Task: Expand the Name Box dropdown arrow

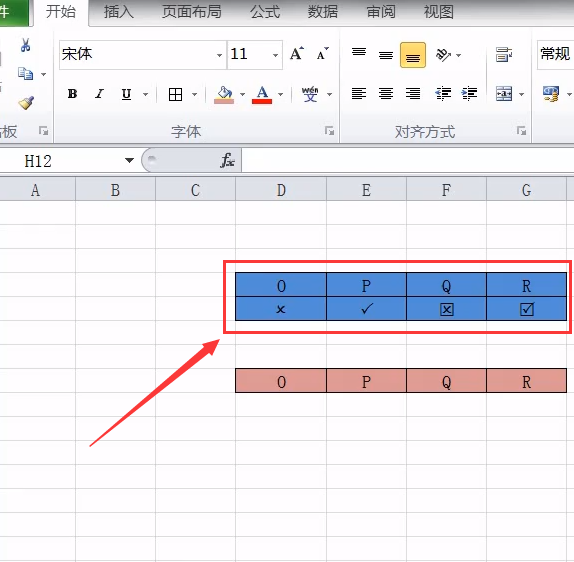Action: [x=129, y=160]
